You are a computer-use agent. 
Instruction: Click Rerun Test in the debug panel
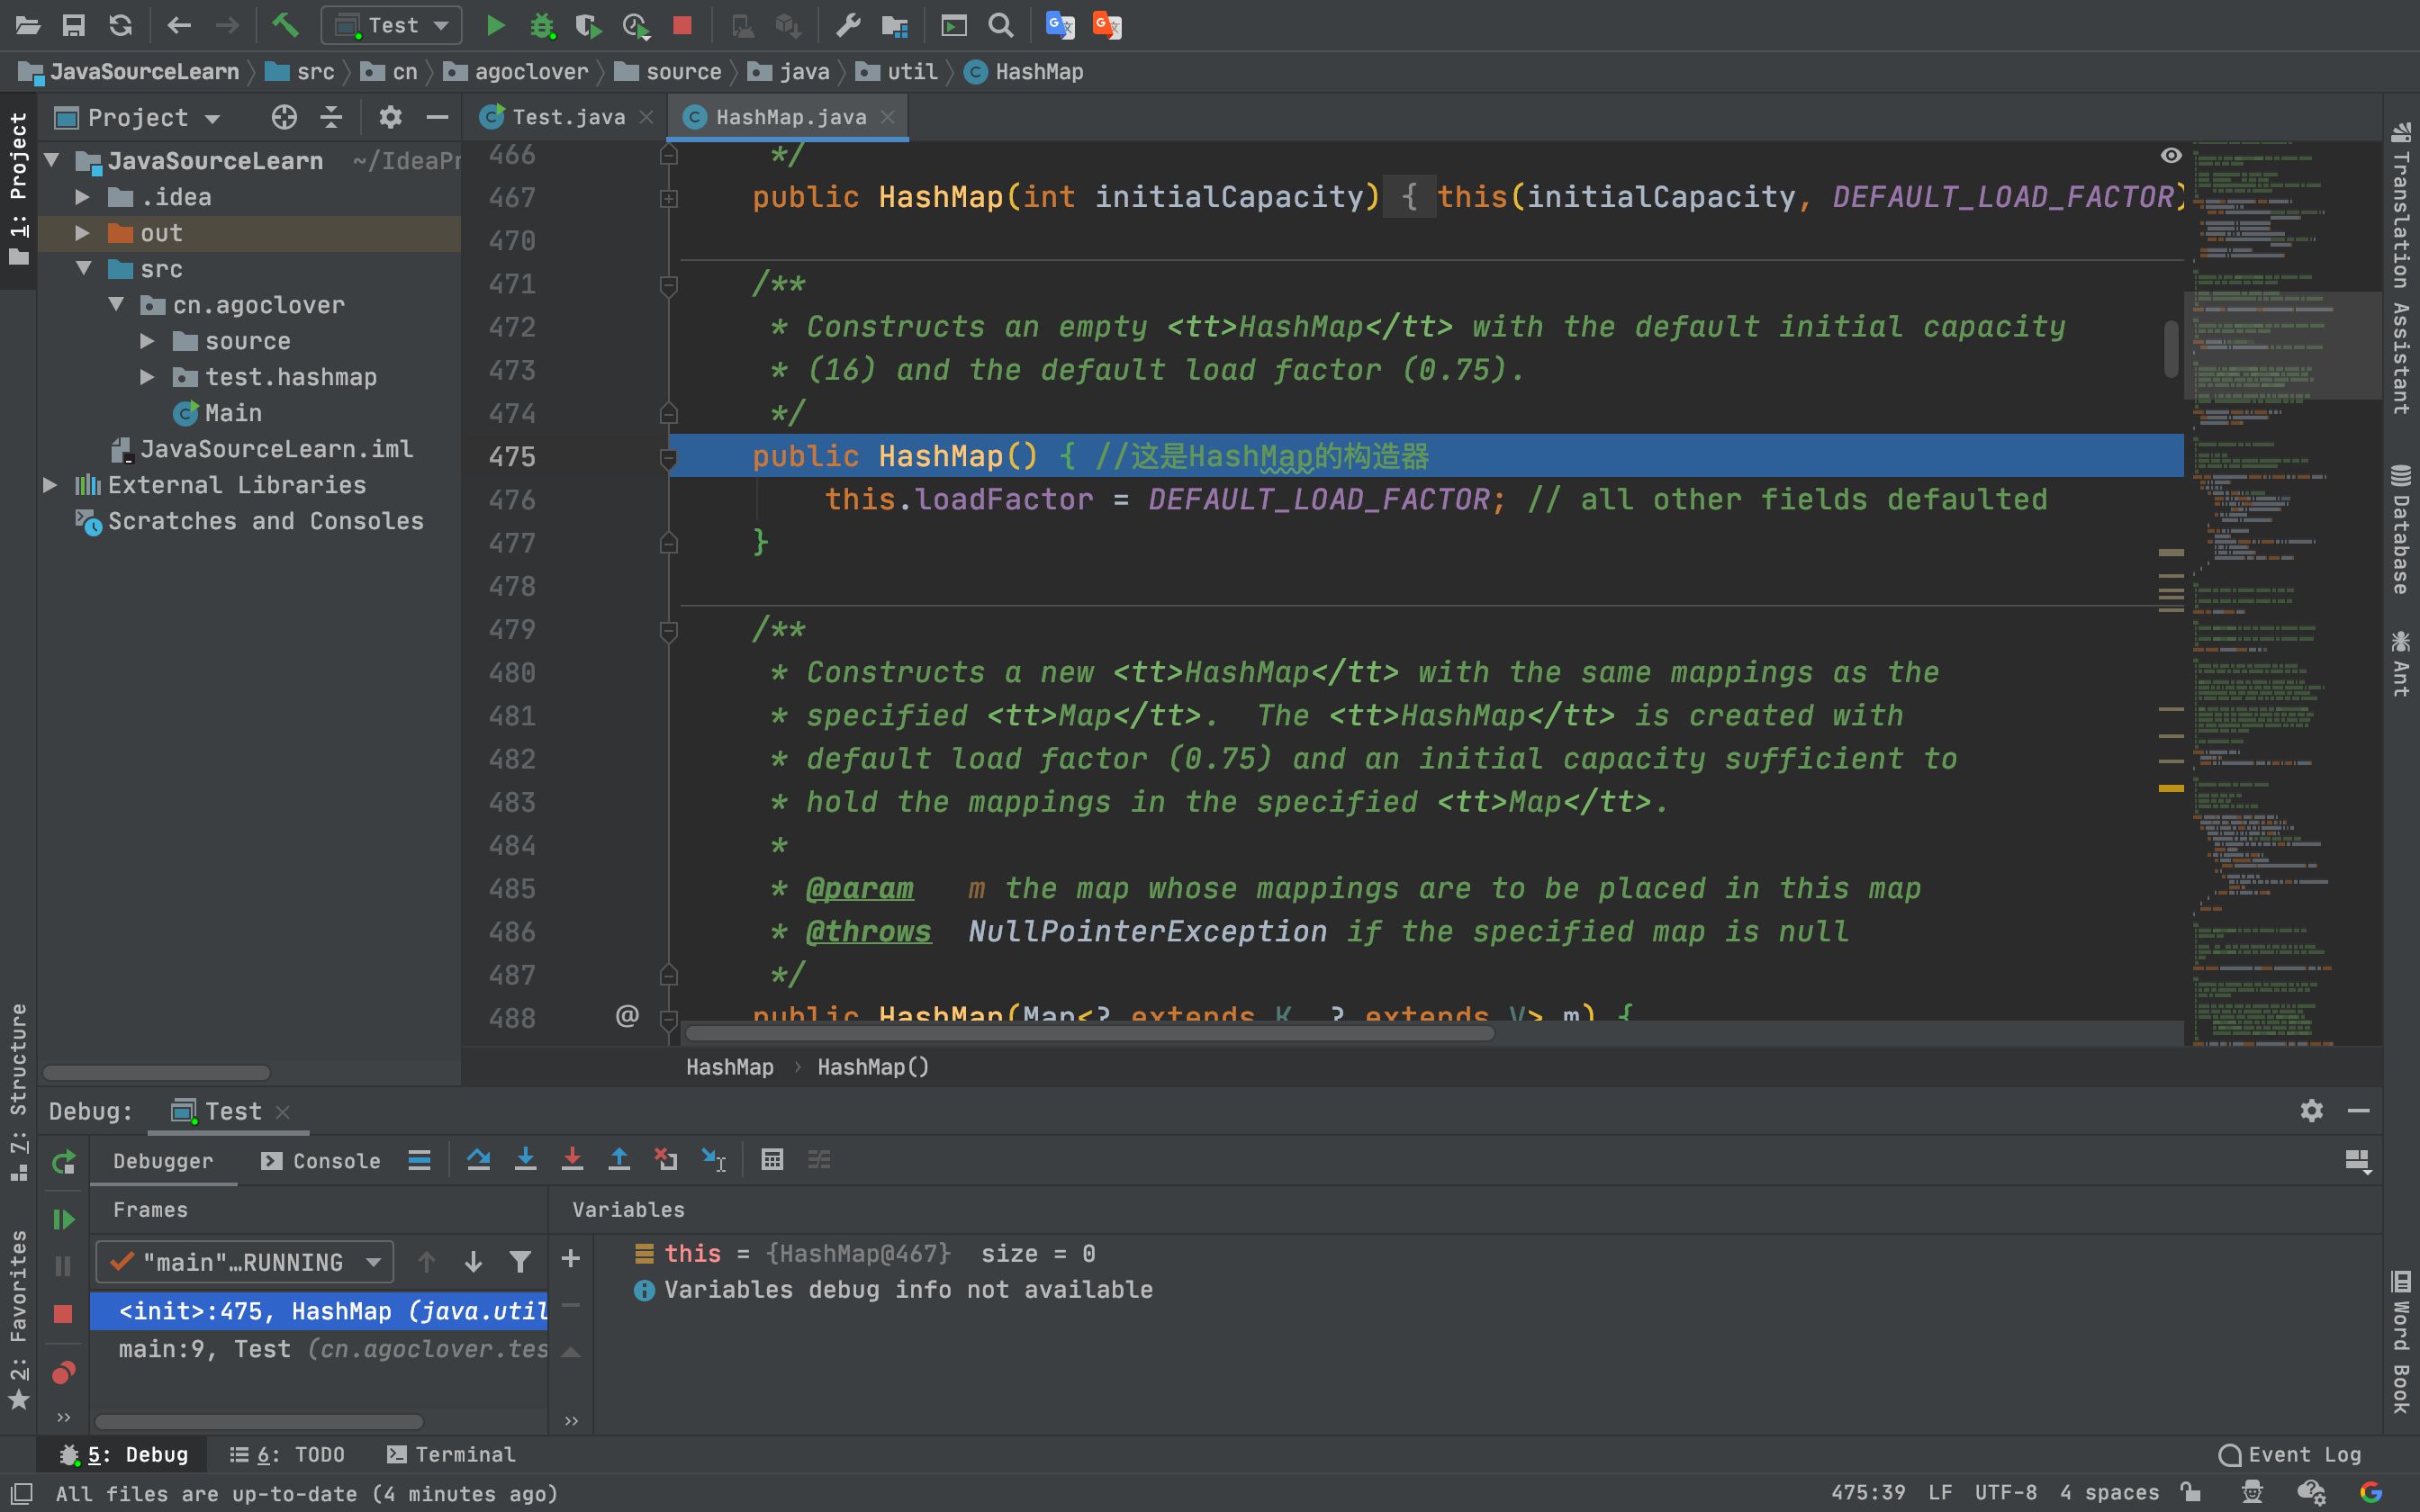pos(63,1162)
